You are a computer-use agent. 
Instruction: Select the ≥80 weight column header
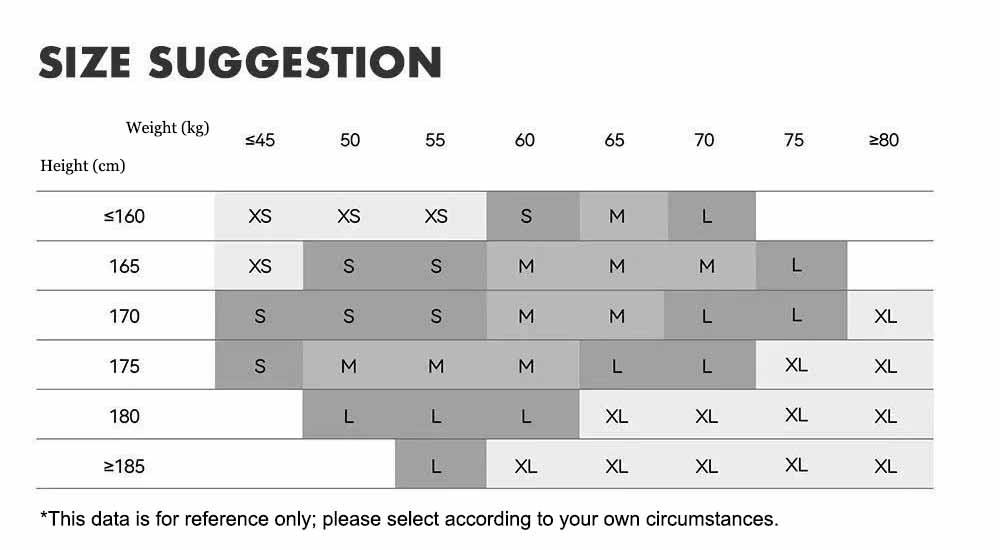pyautogui.click(x=884, y=140)
